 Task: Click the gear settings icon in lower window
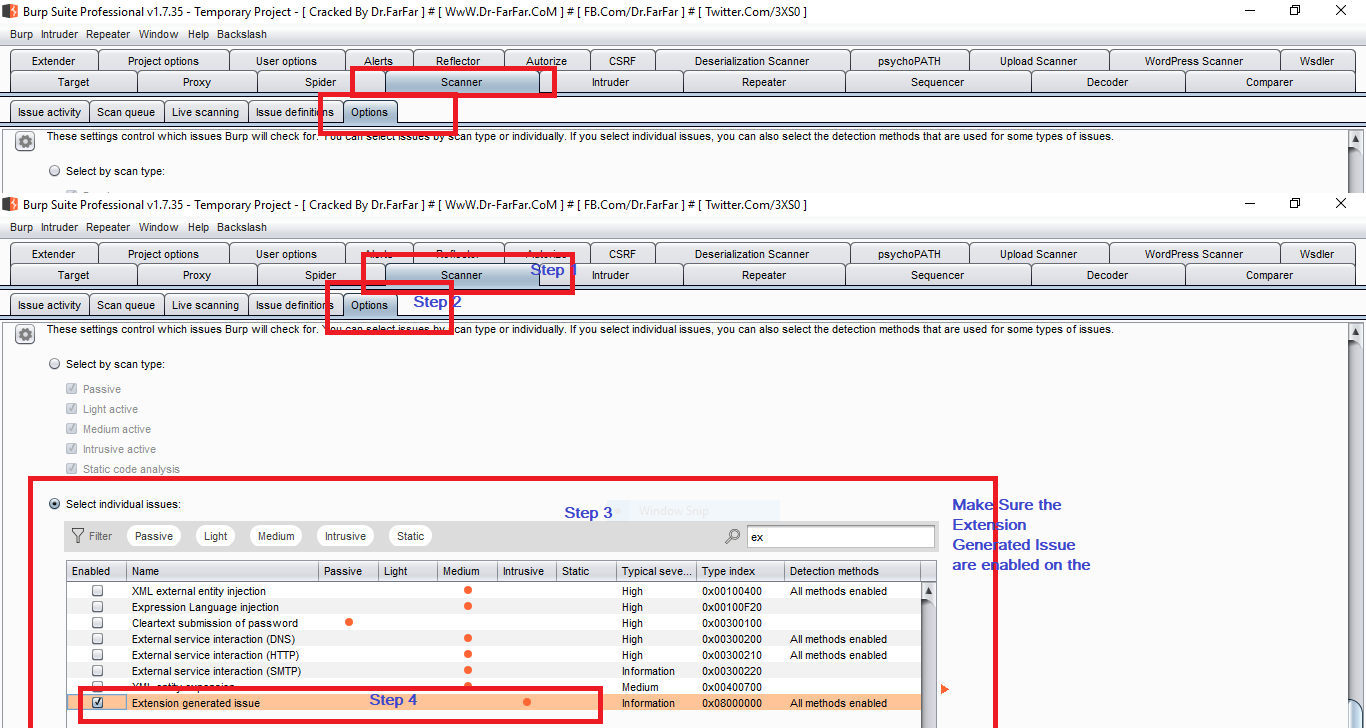pos(25,335)
